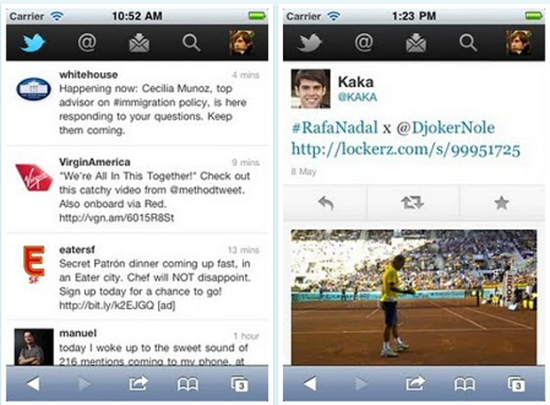Retweet Kaka's tweet

[x=412, y=203]
